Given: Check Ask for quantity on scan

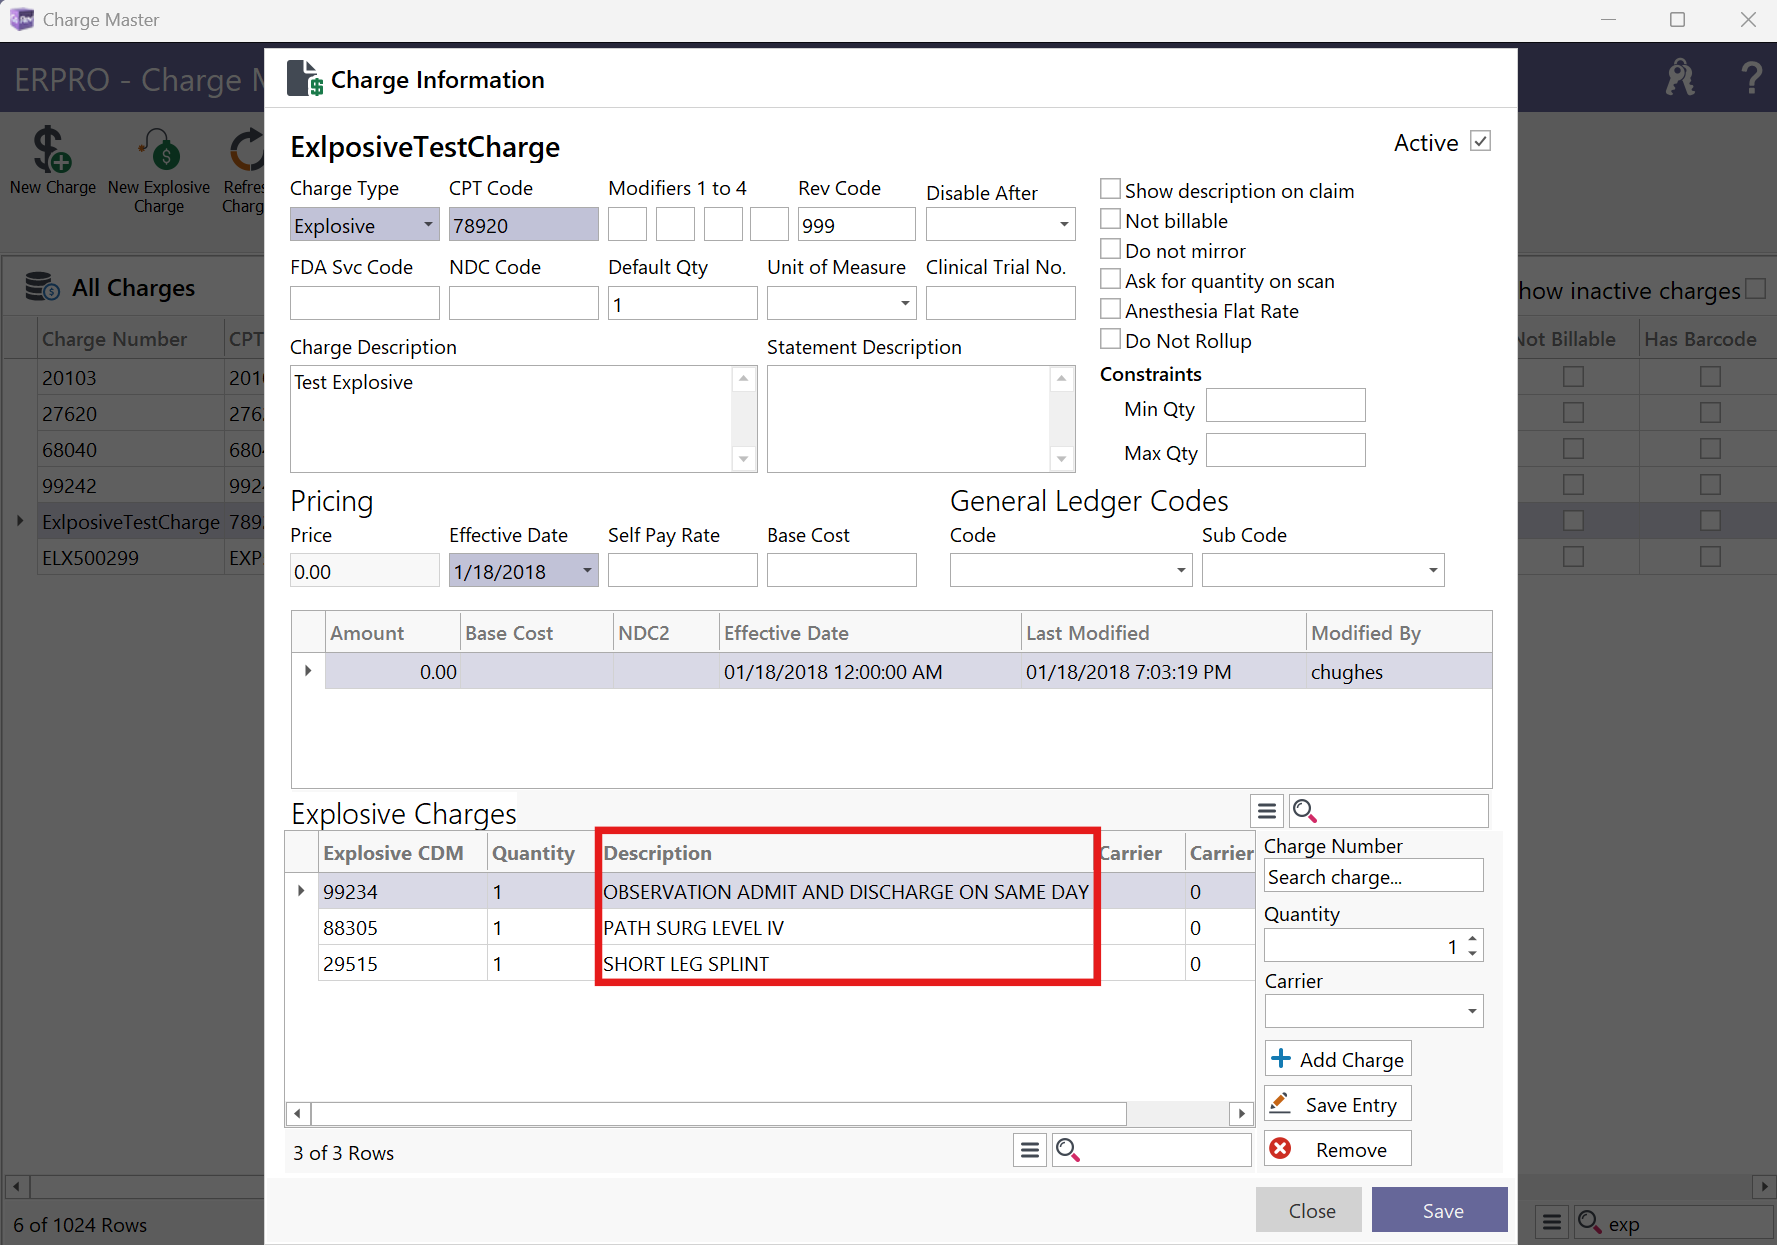Looking at the screenshot, I should [x=1110, y=279].
